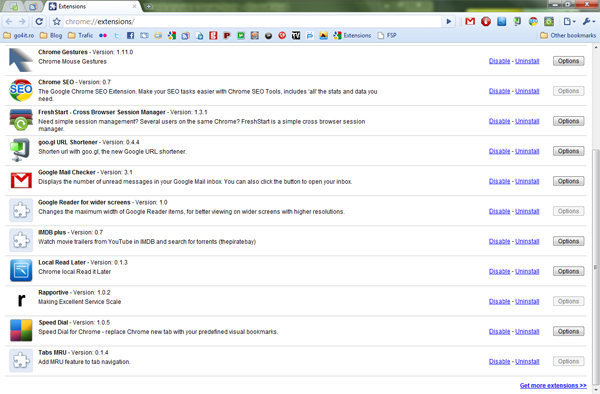The width and height of the screenshot is (600, 394).
Task: Open the Facebook bookmark icon
Action: click(130, 36)
